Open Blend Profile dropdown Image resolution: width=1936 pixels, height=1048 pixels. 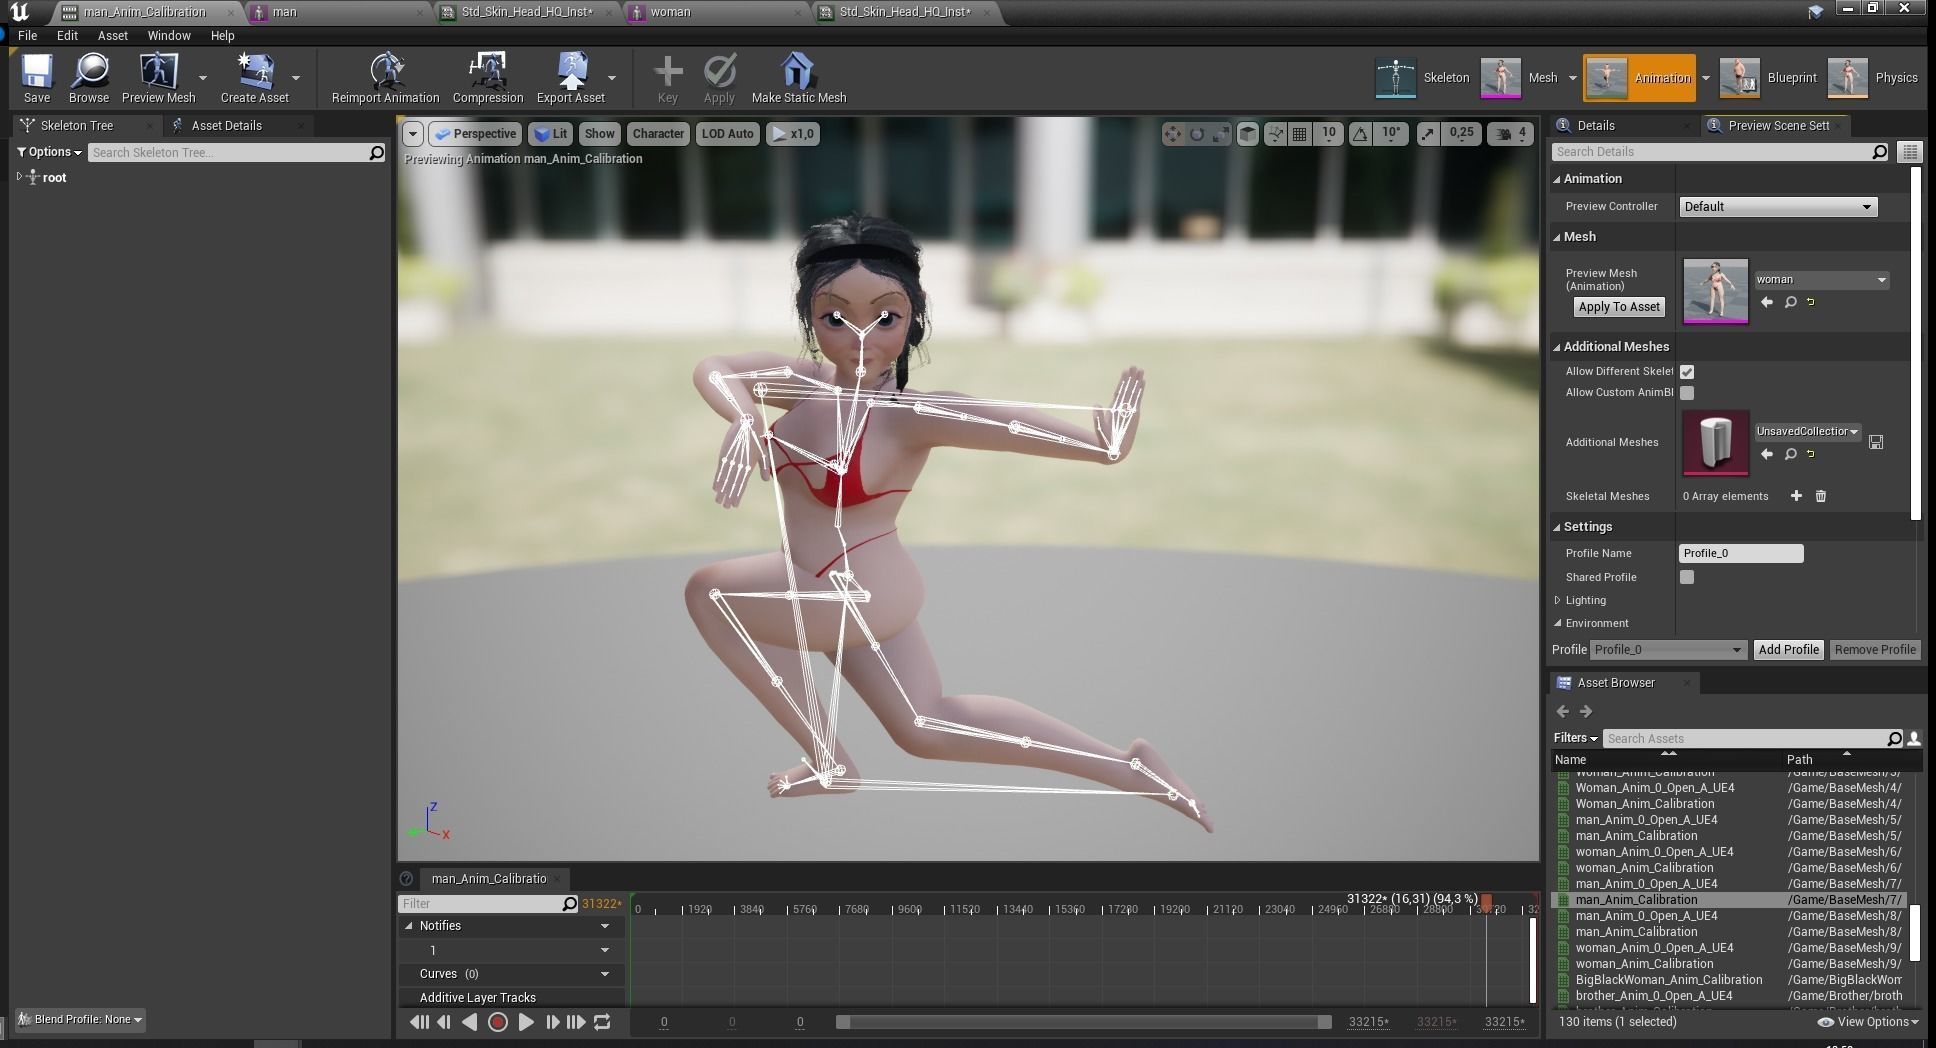pyautogui.click(x=81, y=1020)
